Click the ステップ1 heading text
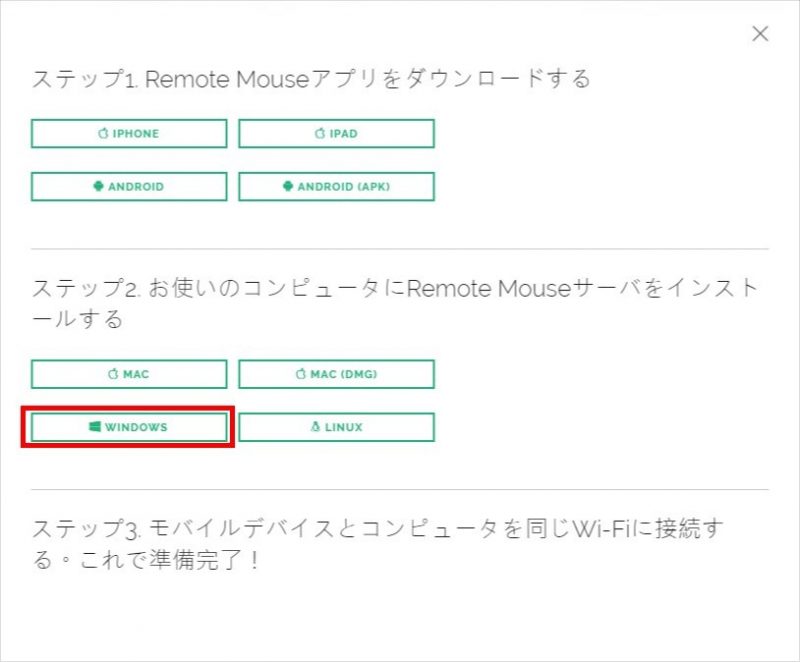 tap(311, 79)
